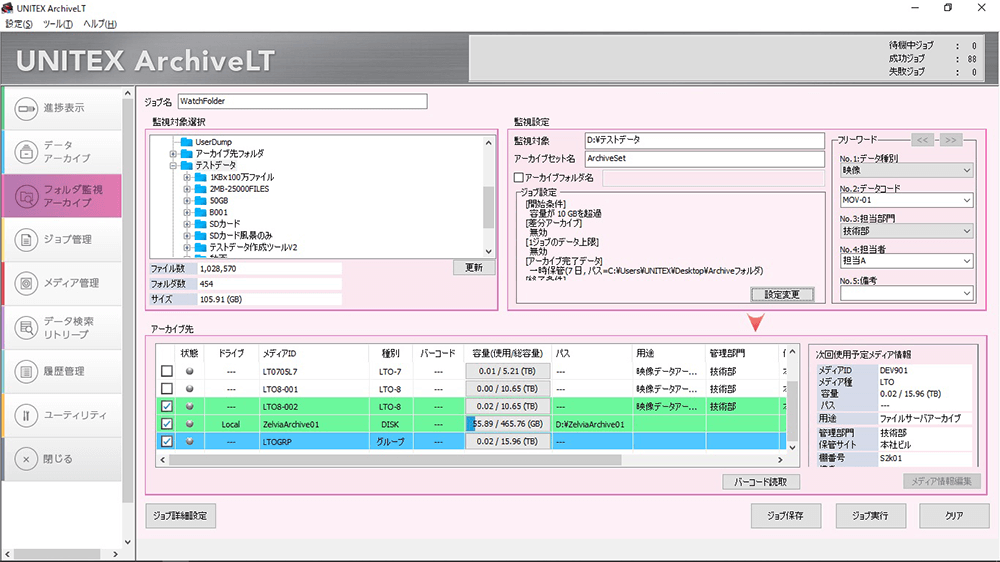Image resolution: width=1000 pixels, height=562 pixels.
Task: Open the ユーティリティ sidebar icon
Action: pos(26,415)
